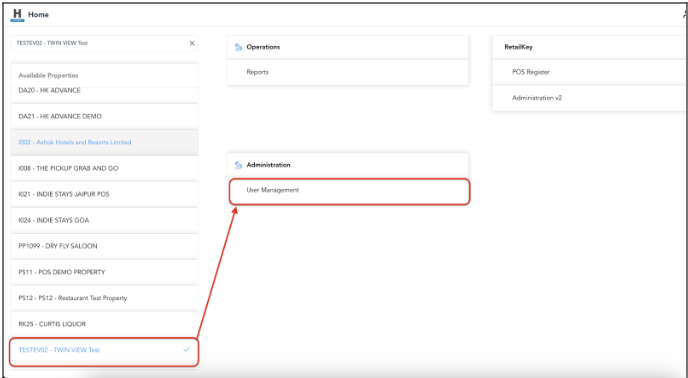The height and width of the screenshot is (378, 688).
Task: Click the Available Properties heading
Action: (48, 76)
